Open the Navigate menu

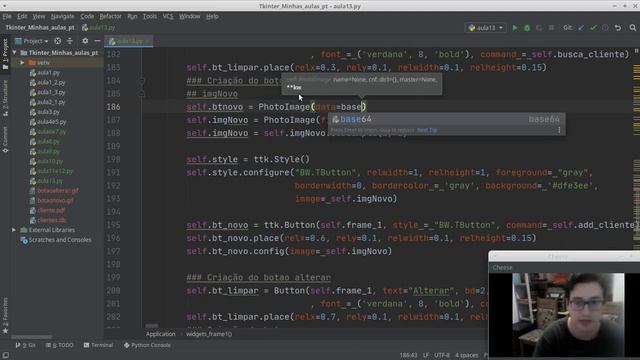(x=62, y=16)
